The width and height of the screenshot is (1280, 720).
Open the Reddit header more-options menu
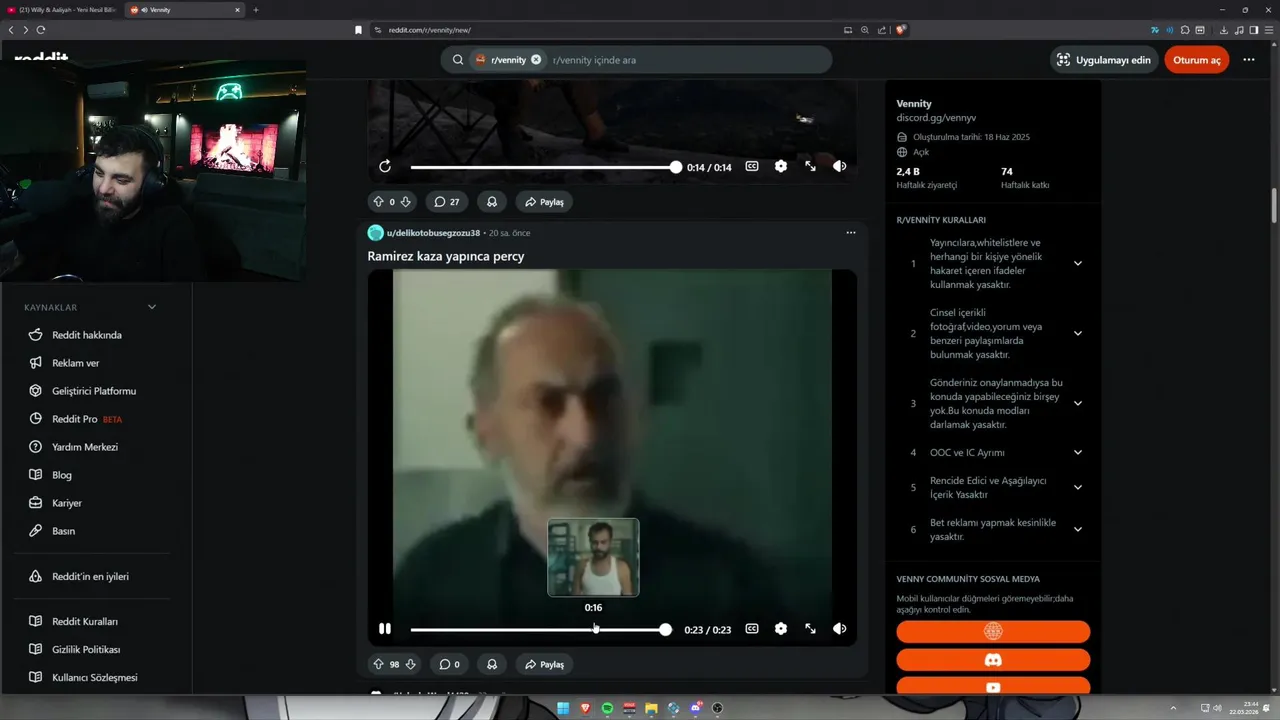(x=1249, y=60)
